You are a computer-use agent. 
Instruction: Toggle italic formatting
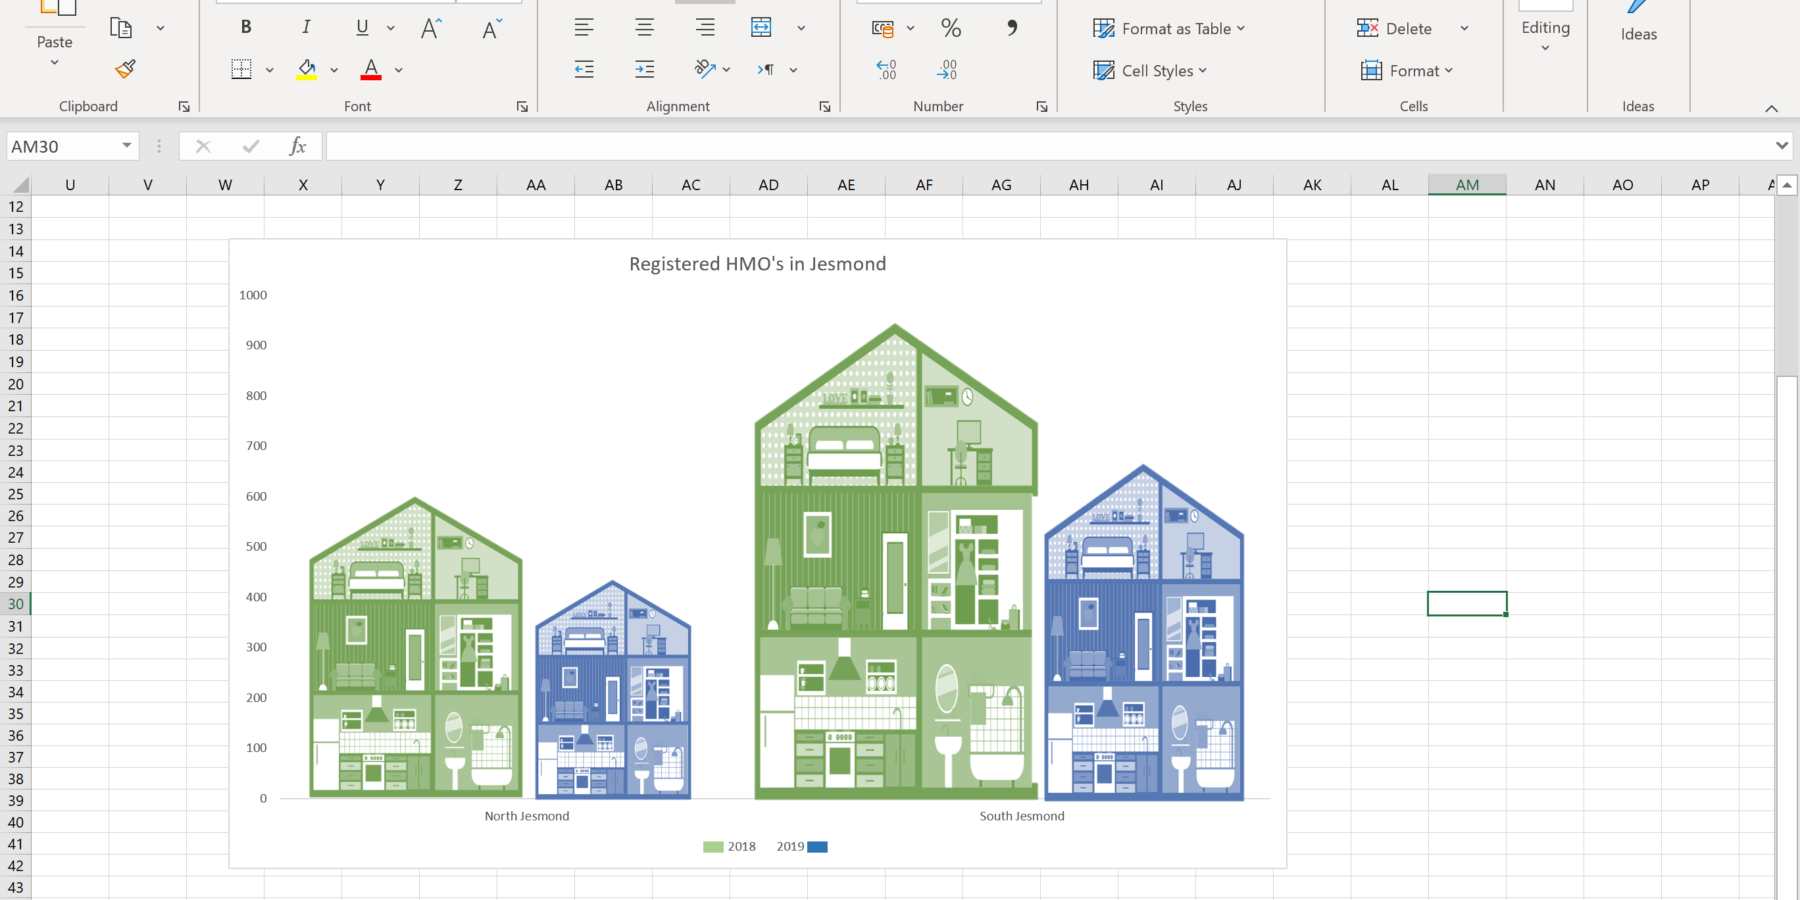coord(306,28)
